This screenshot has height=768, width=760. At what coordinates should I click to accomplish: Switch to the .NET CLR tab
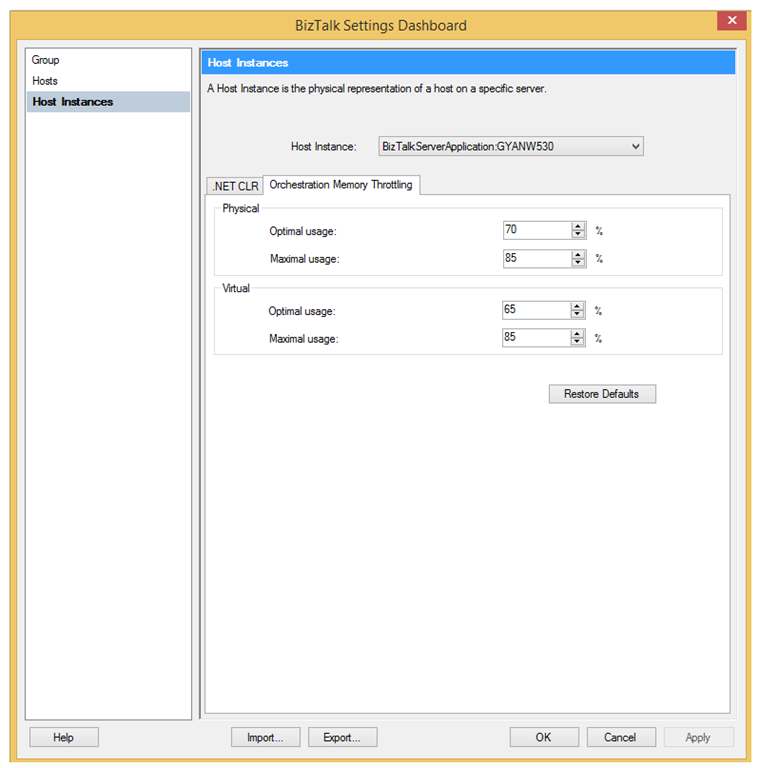pyautogui.click(x=235, y=186)
